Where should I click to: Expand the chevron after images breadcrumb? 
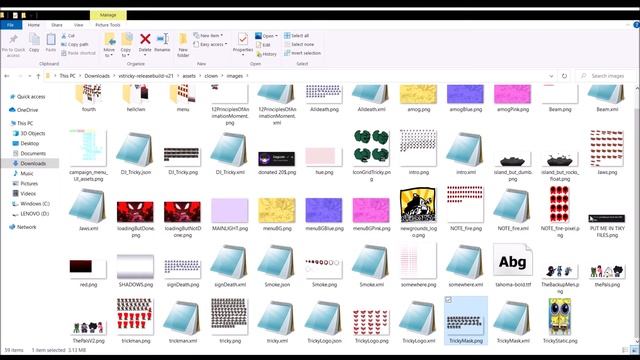pos(247,76)
